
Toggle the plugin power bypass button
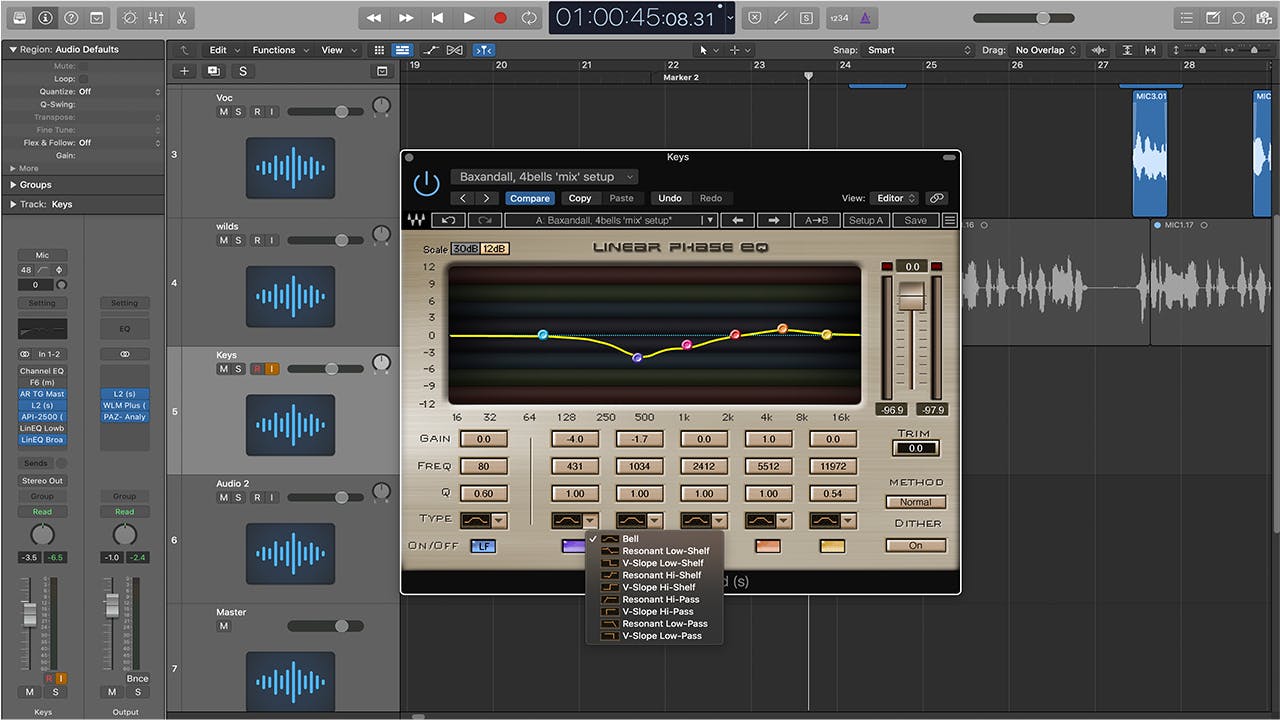(427, 183)
